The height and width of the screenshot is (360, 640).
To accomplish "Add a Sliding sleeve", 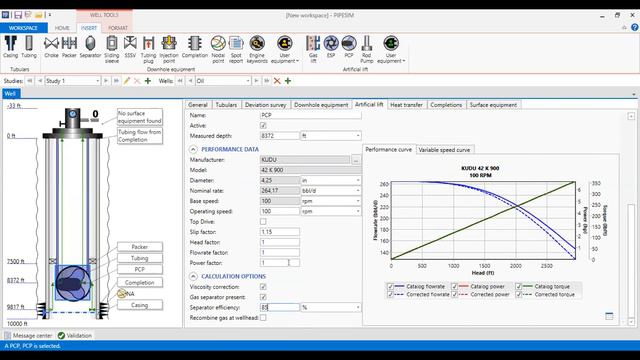I will pyautogui.click(x=112, y=50).
